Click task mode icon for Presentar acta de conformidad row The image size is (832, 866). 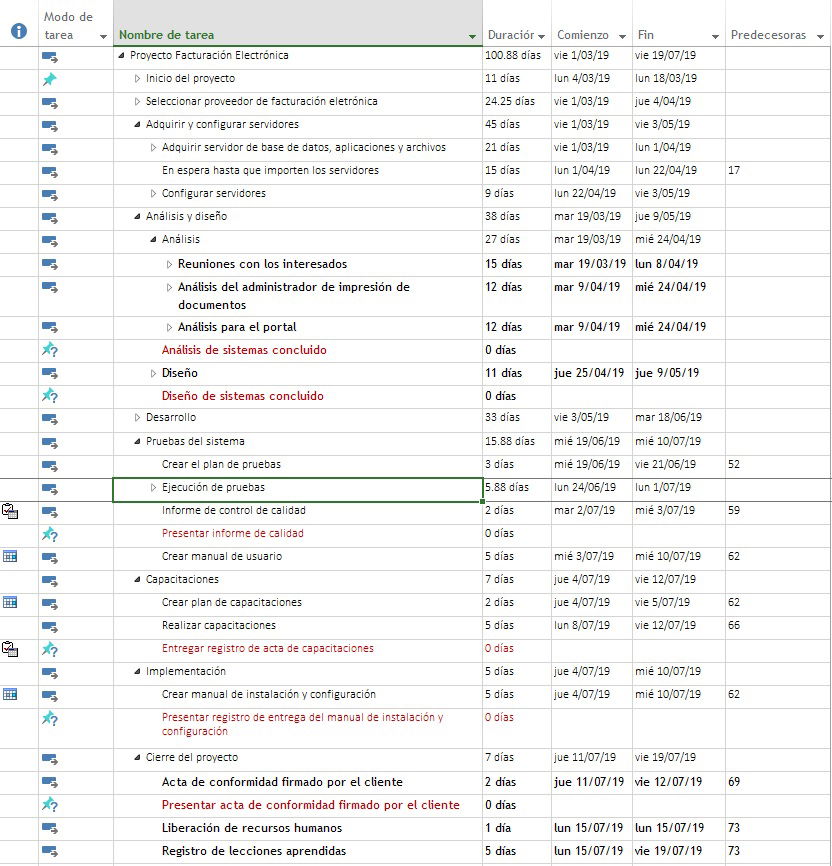coord(50,805)
